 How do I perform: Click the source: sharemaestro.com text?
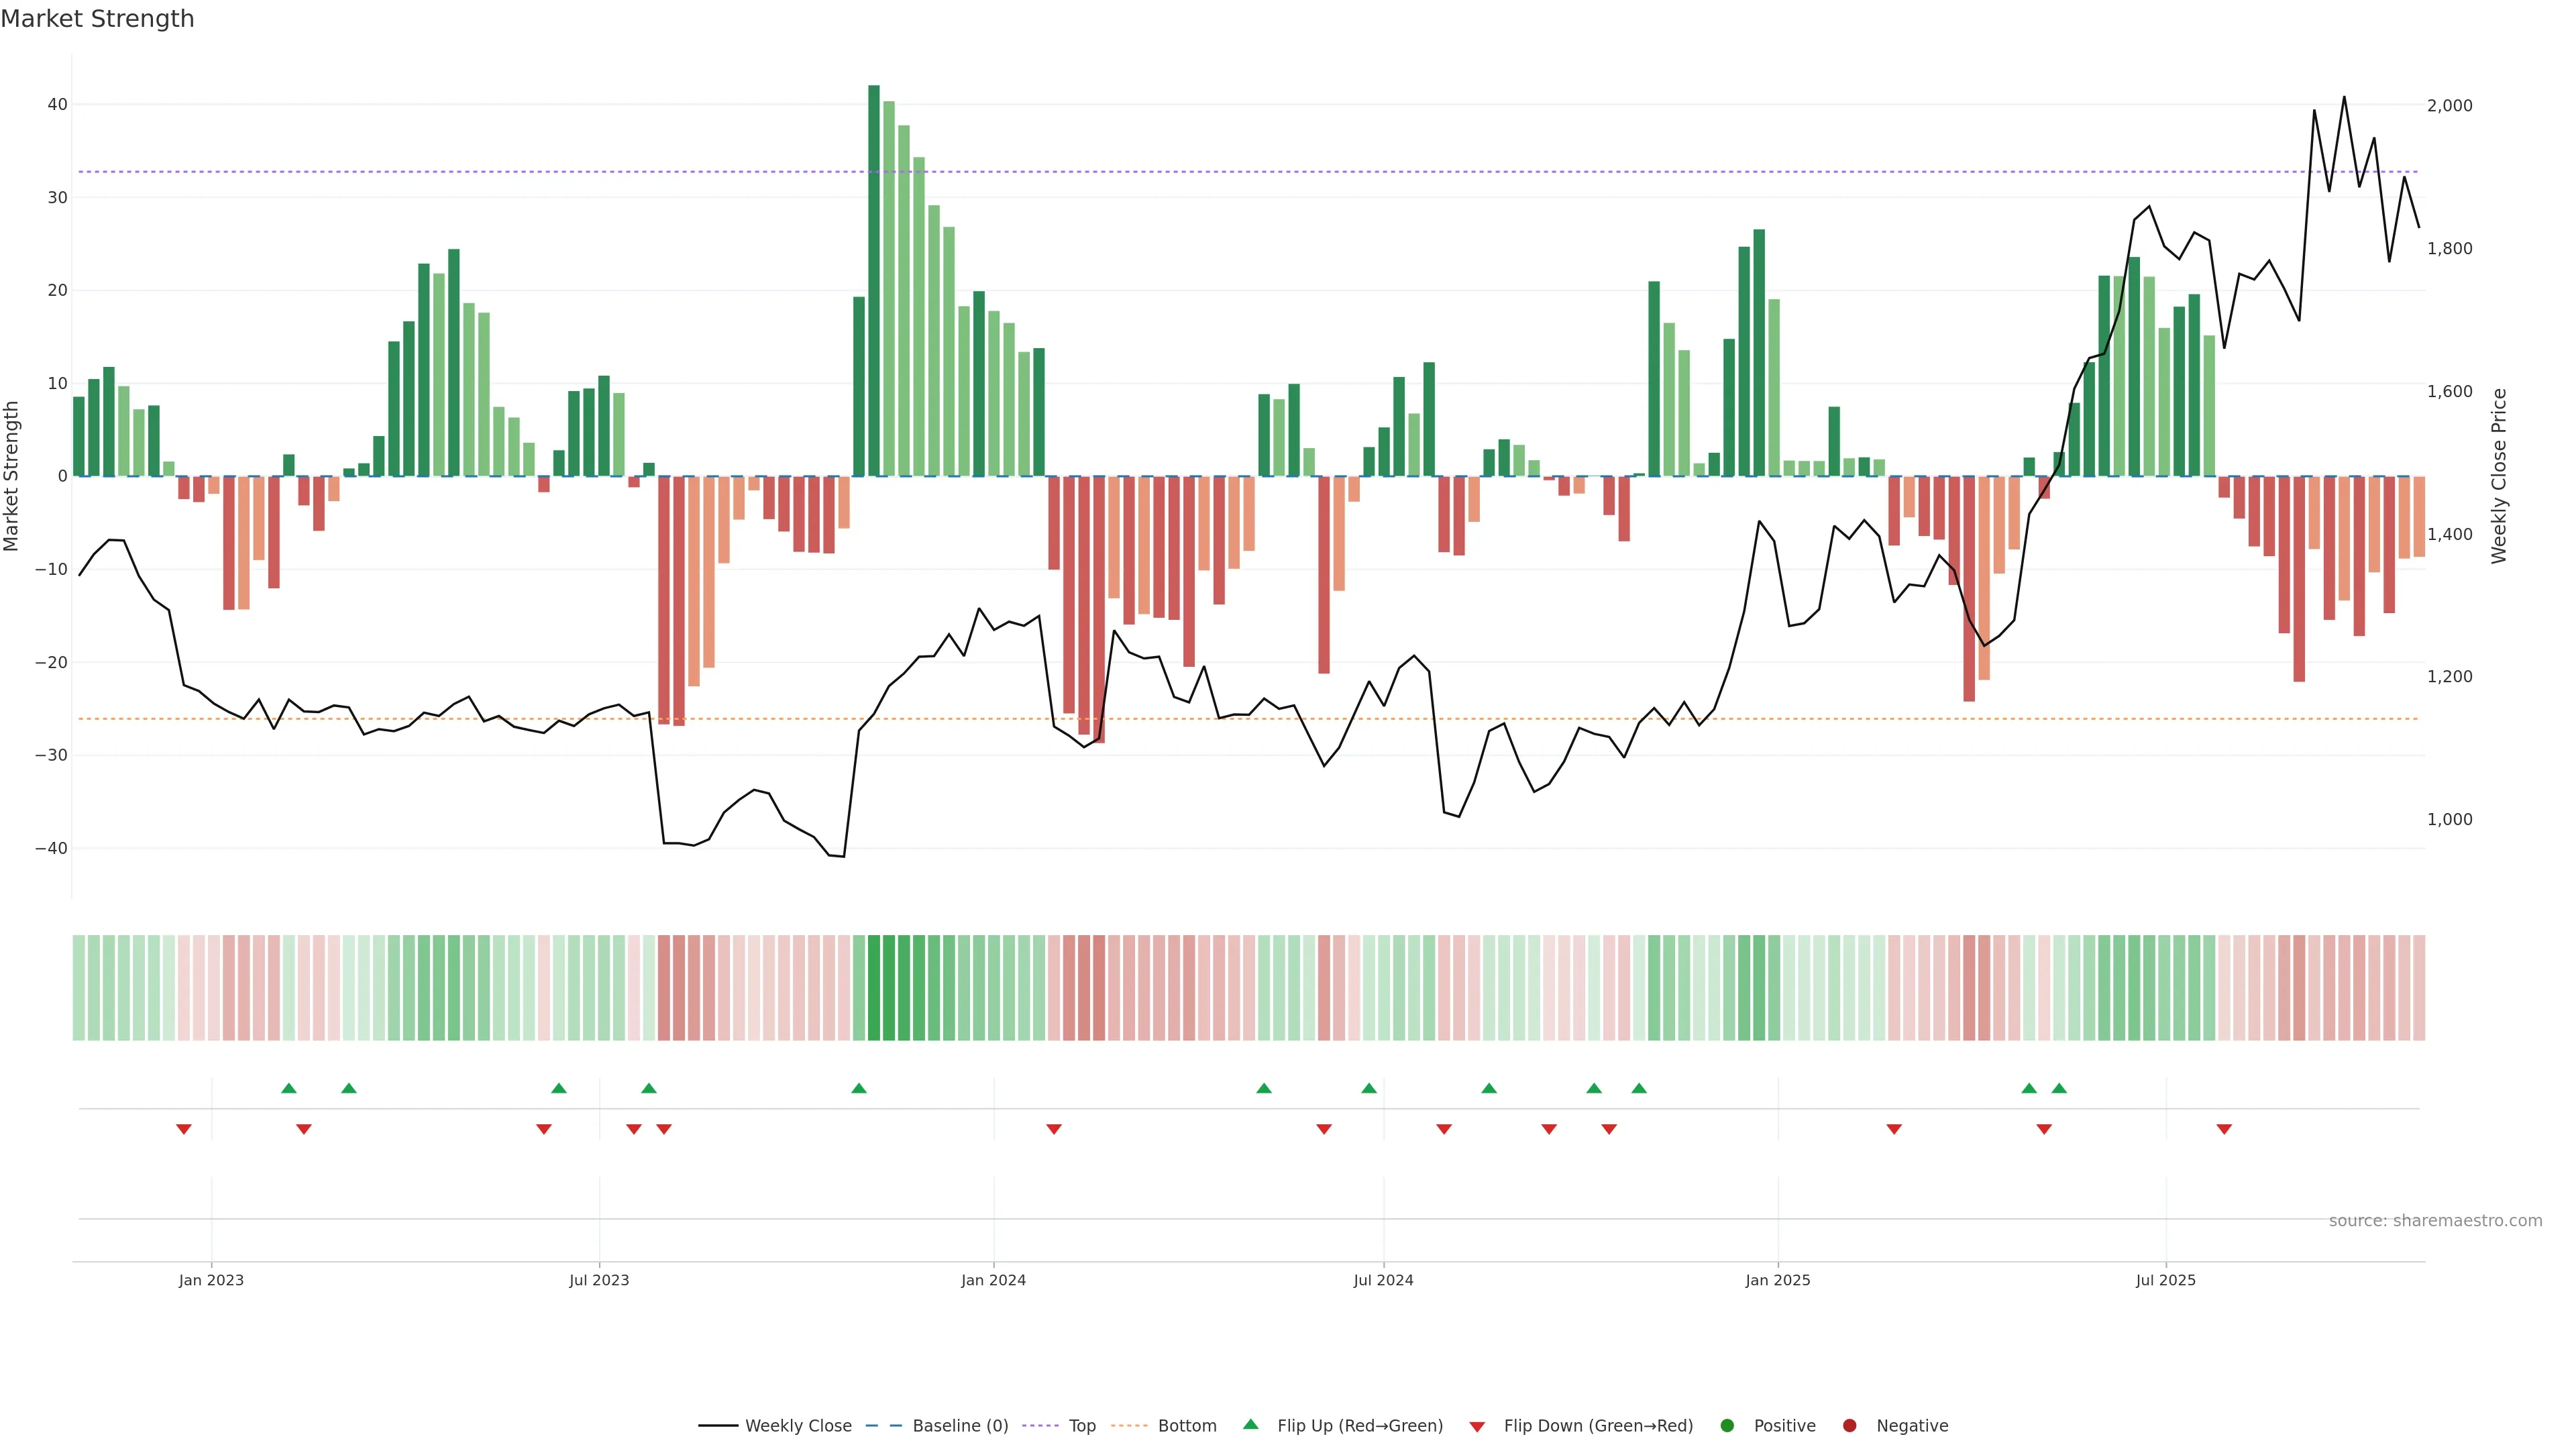pos(2435,1220)
